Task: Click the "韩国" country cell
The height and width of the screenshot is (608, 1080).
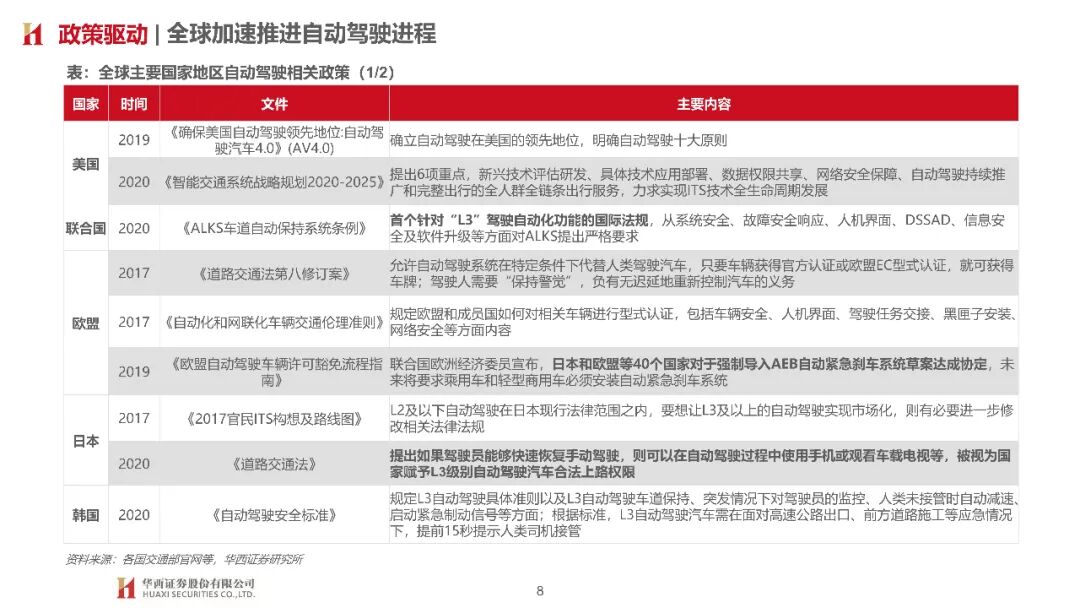Action: pos(85,514)
